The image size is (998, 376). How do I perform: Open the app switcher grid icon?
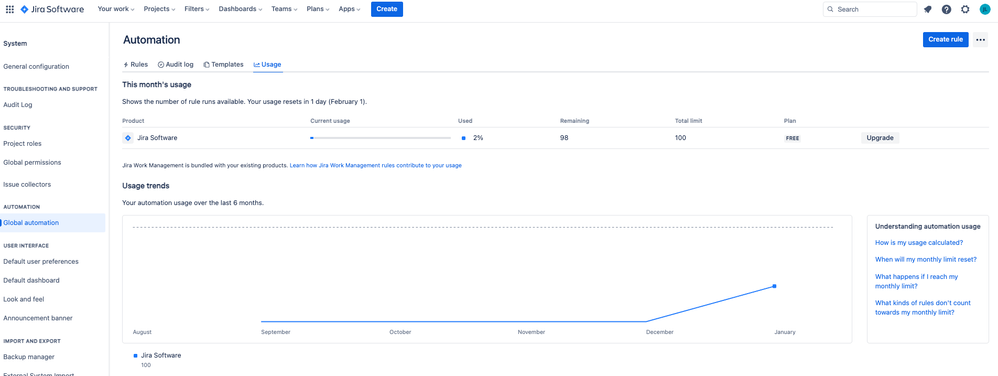coord(10,9)
